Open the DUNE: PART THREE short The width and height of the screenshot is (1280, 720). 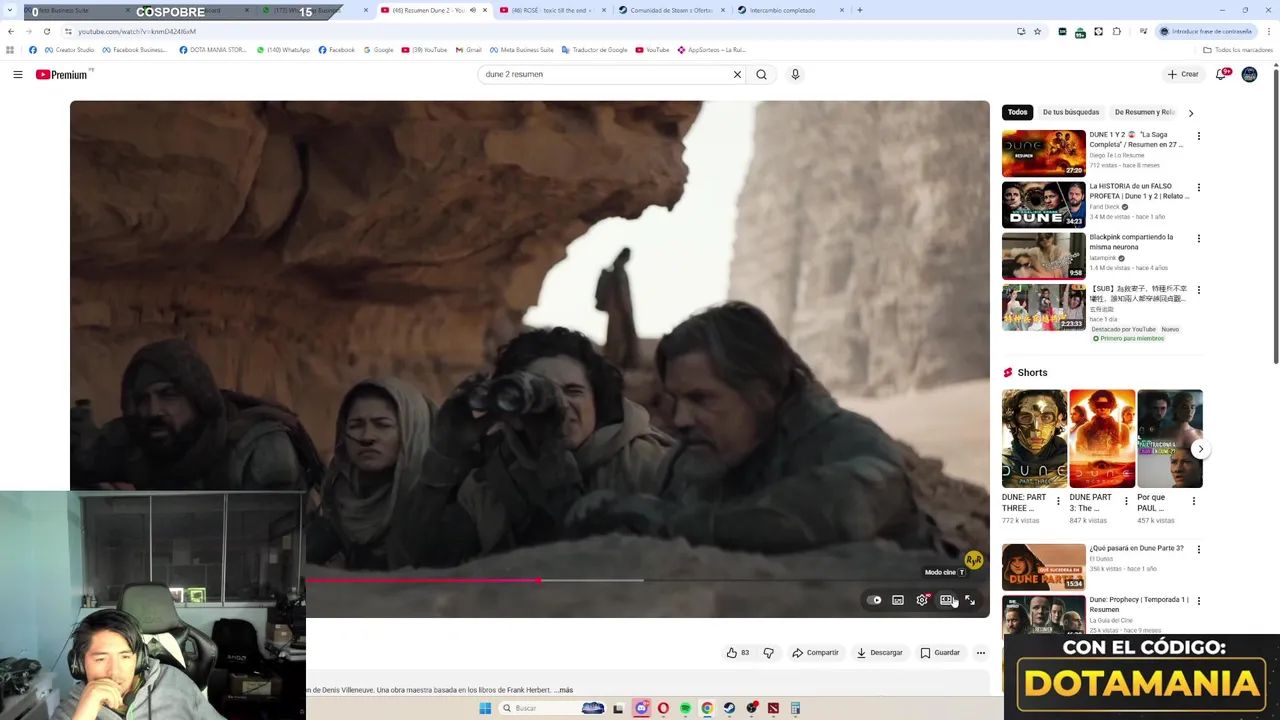pos(1035,438)
